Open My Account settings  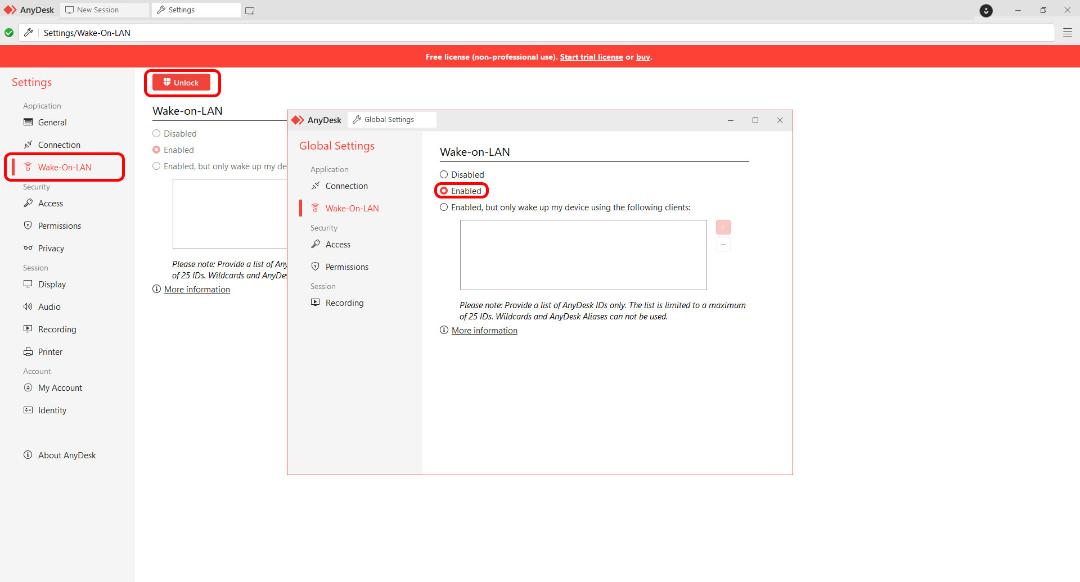[60, 388]
